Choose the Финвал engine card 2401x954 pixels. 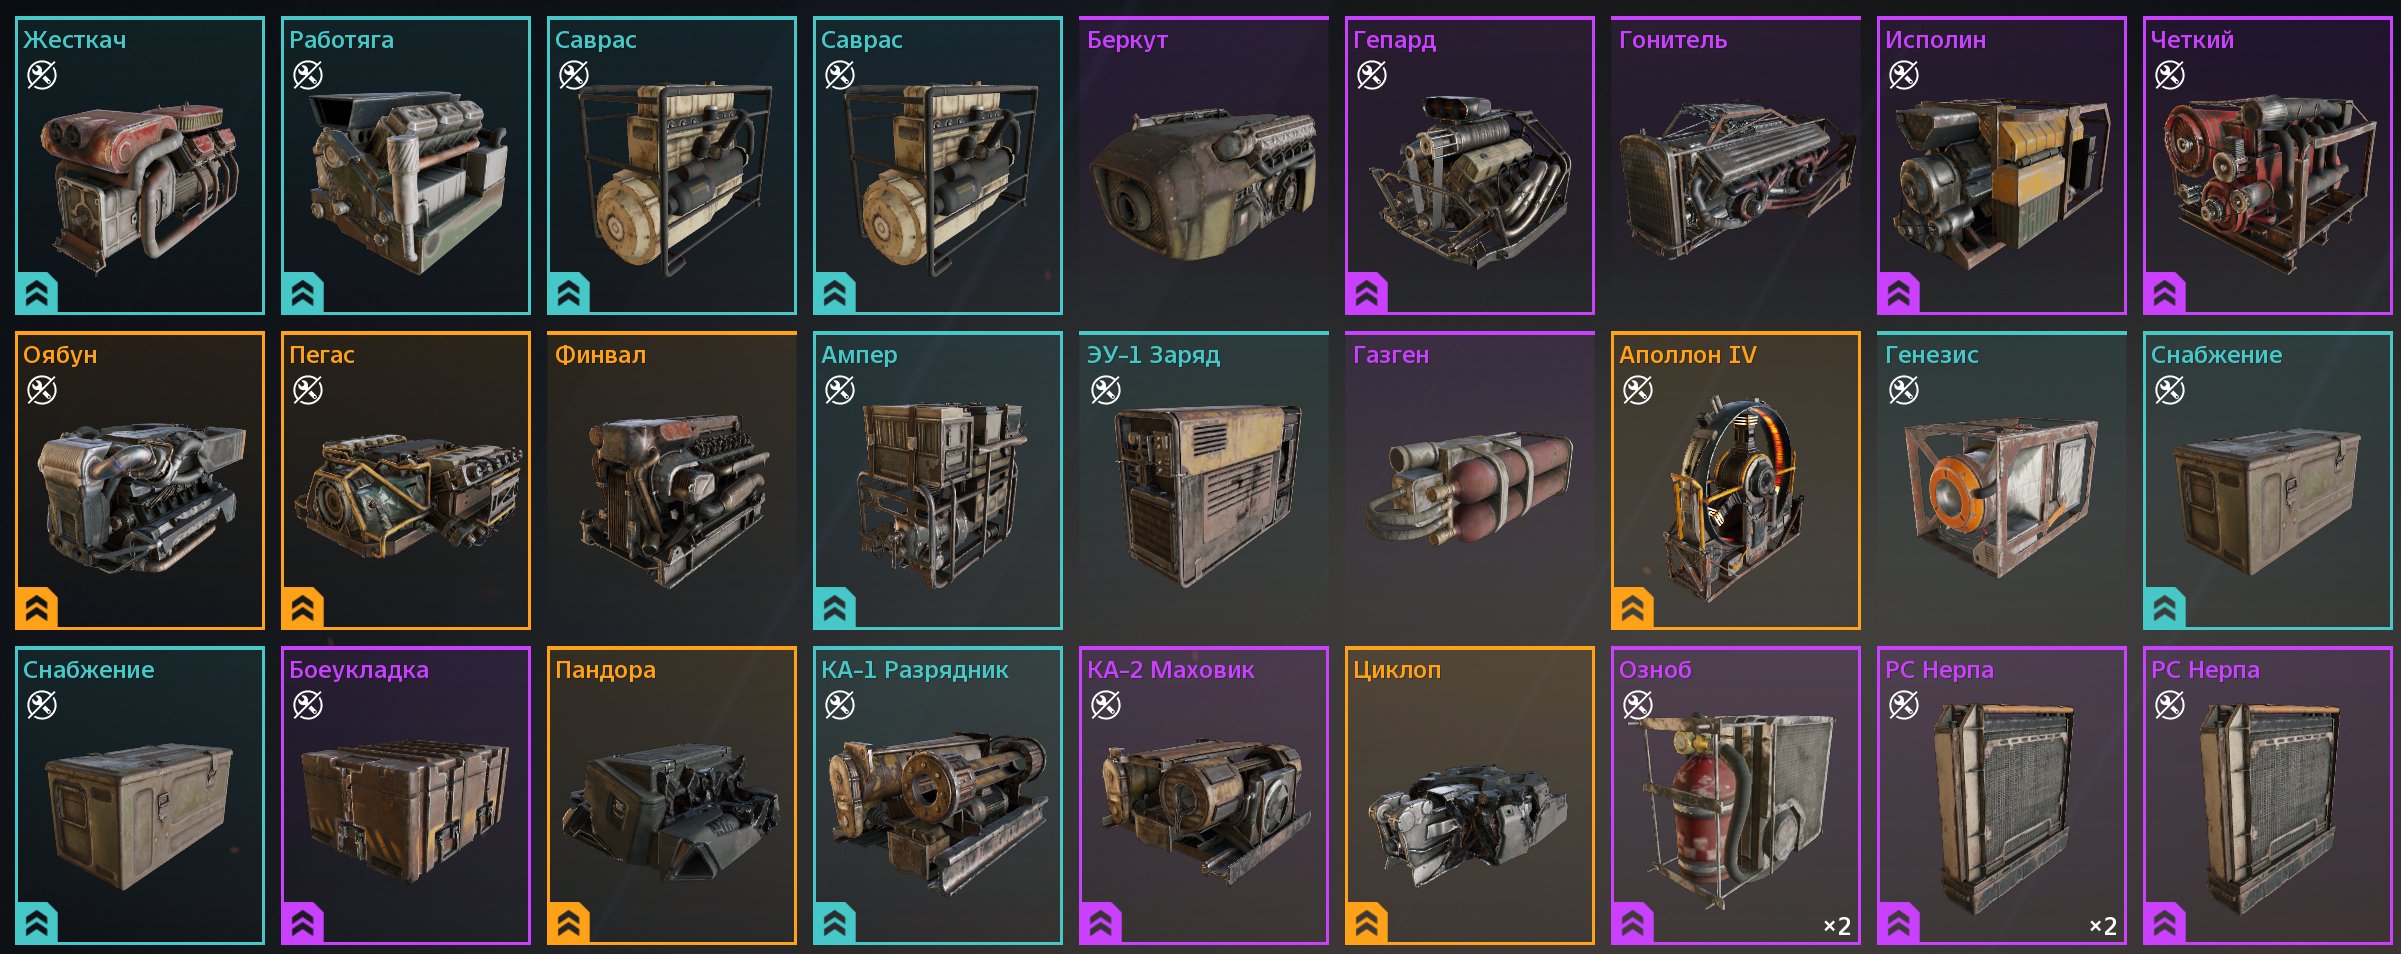coord(672,480)
